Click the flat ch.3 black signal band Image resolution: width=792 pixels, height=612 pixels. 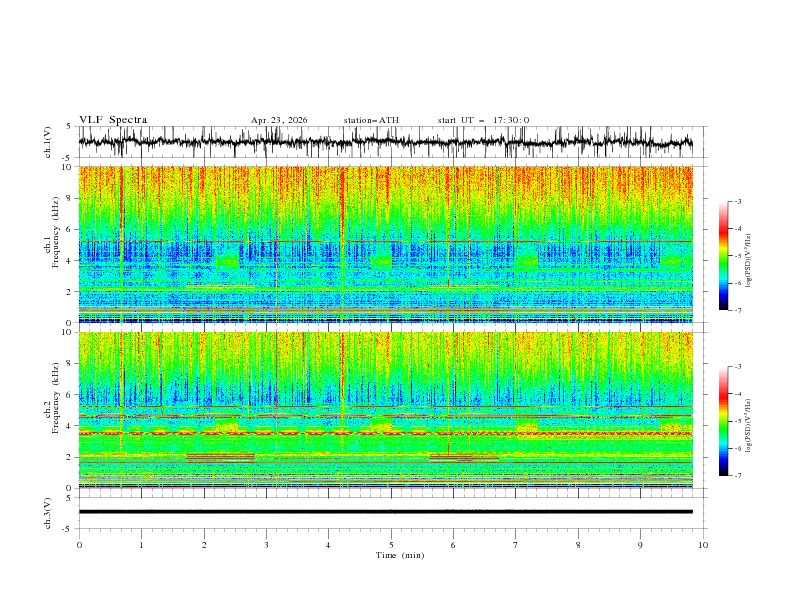[x=385, y=512]
